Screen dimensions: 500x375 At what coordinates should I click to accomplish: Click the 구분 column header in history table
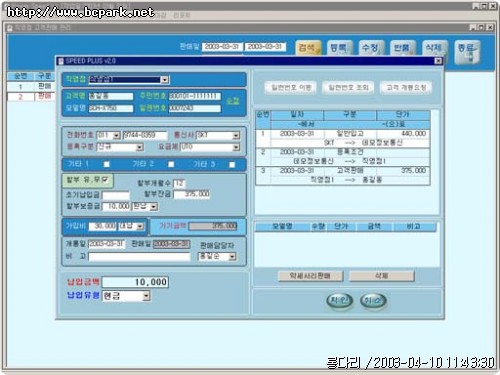(350, 115)
